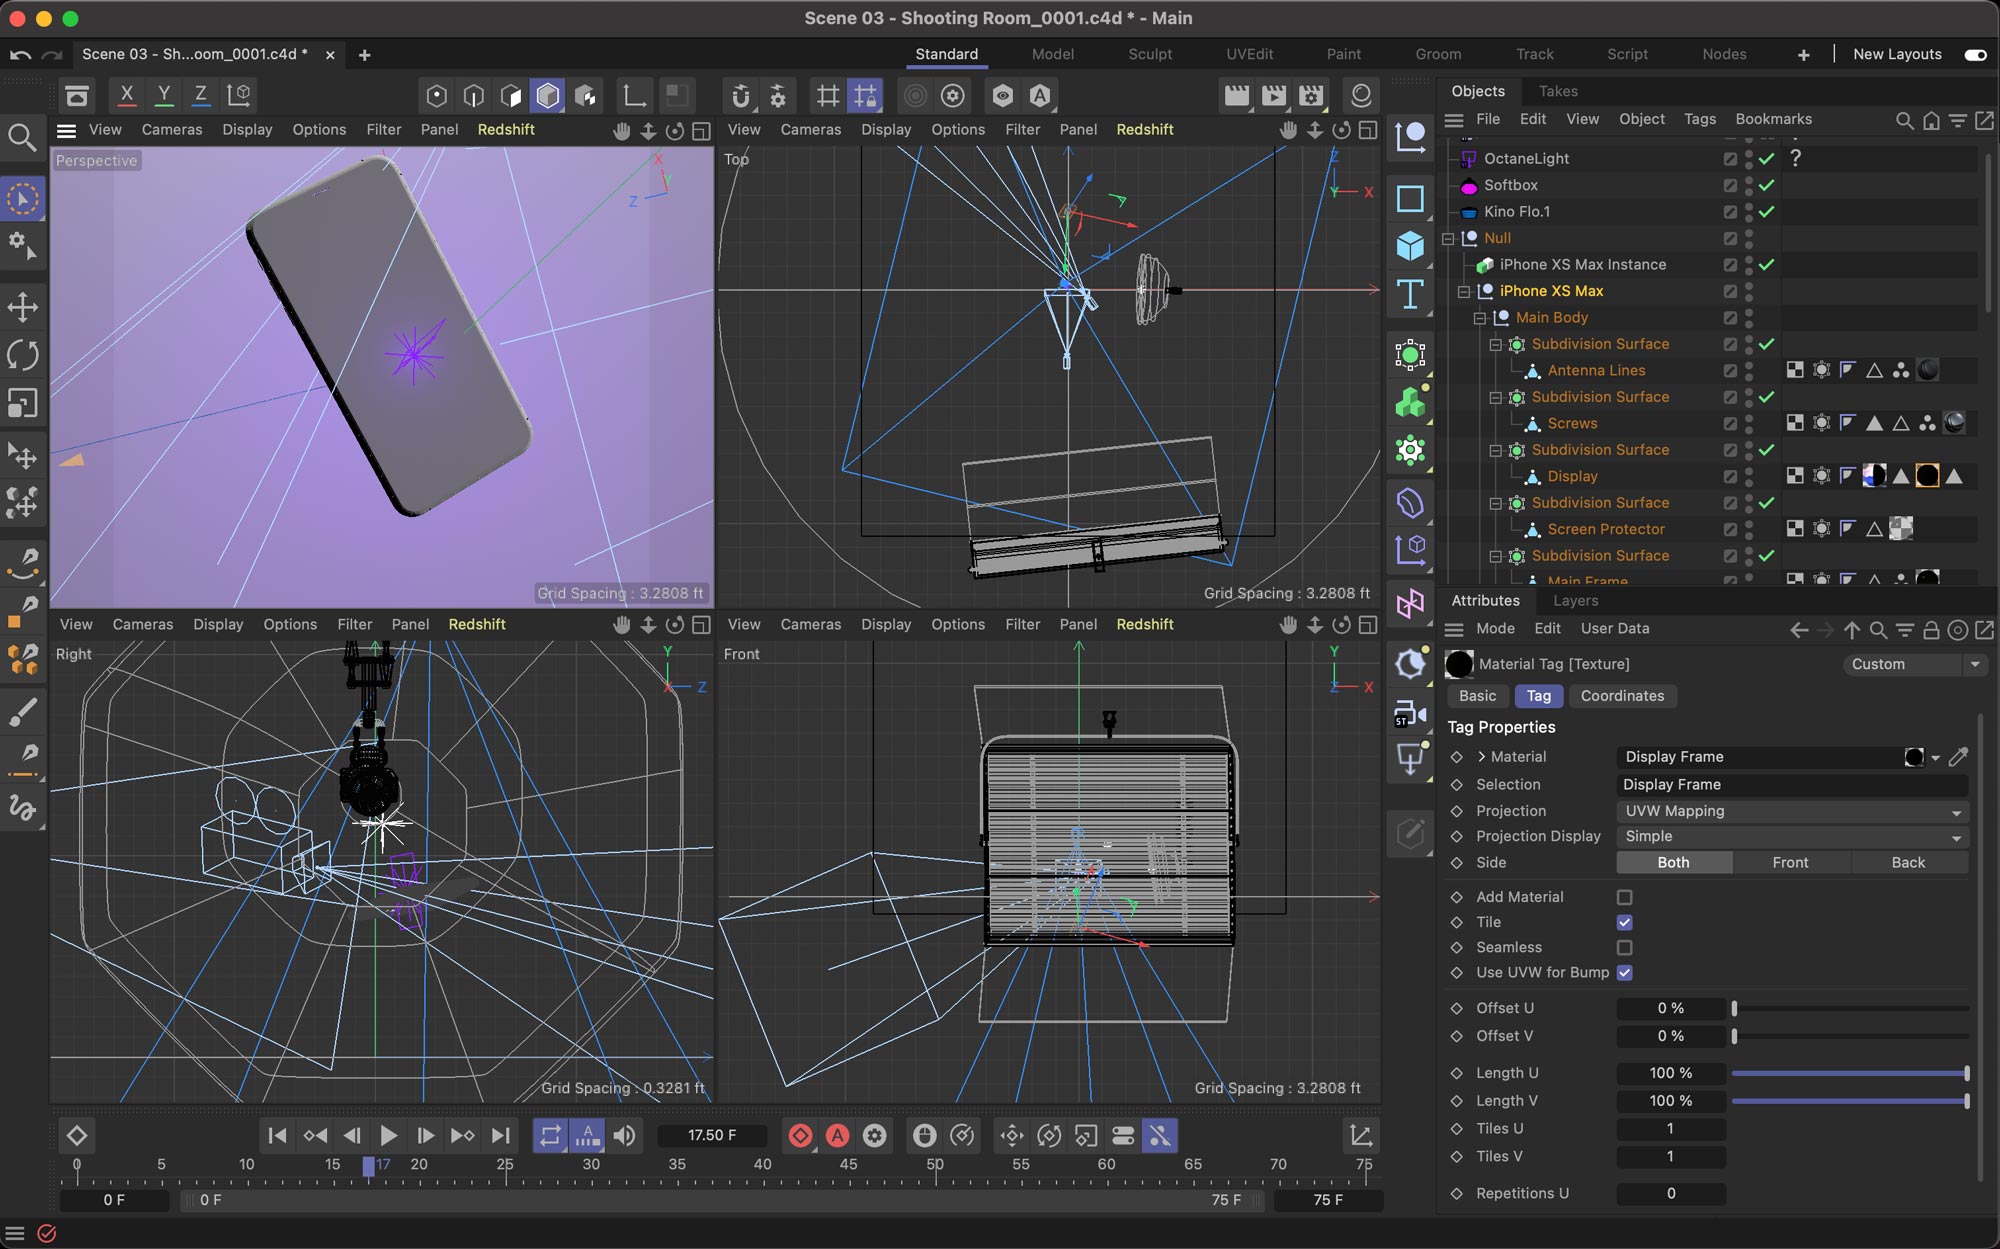Open the Custom mode dropdown in Attributes
This screenshot has height=1249, width=2000.
pos(1911,664)
